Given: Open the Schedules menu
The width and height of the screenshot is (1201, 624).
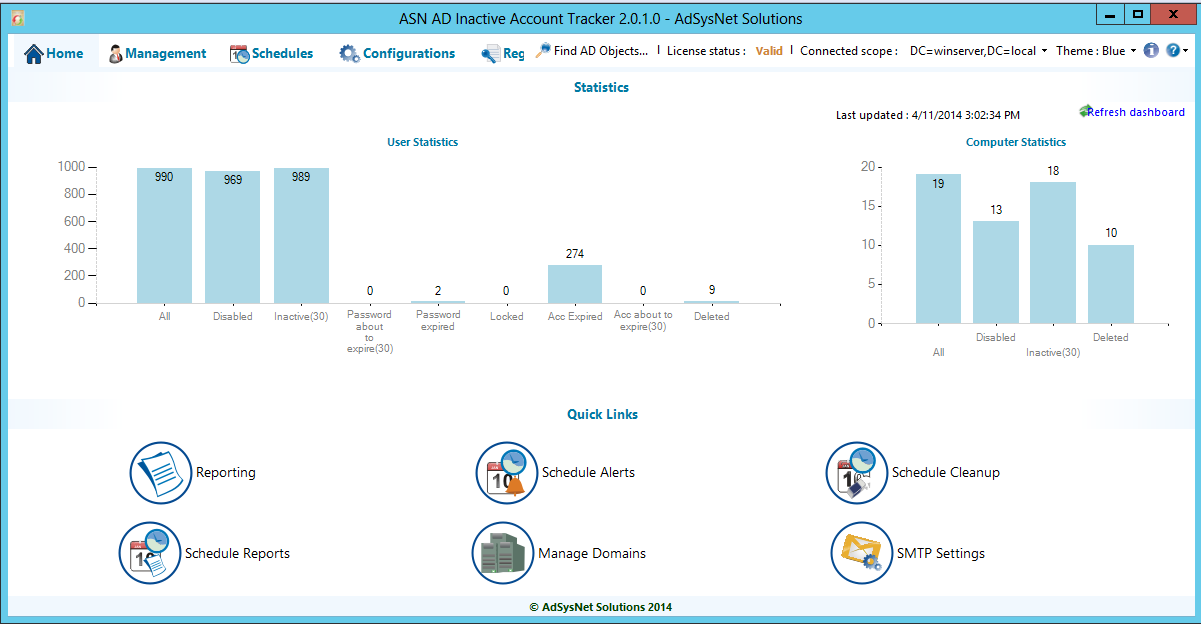Looking at the screenshot, I should (x=271, y=53).
